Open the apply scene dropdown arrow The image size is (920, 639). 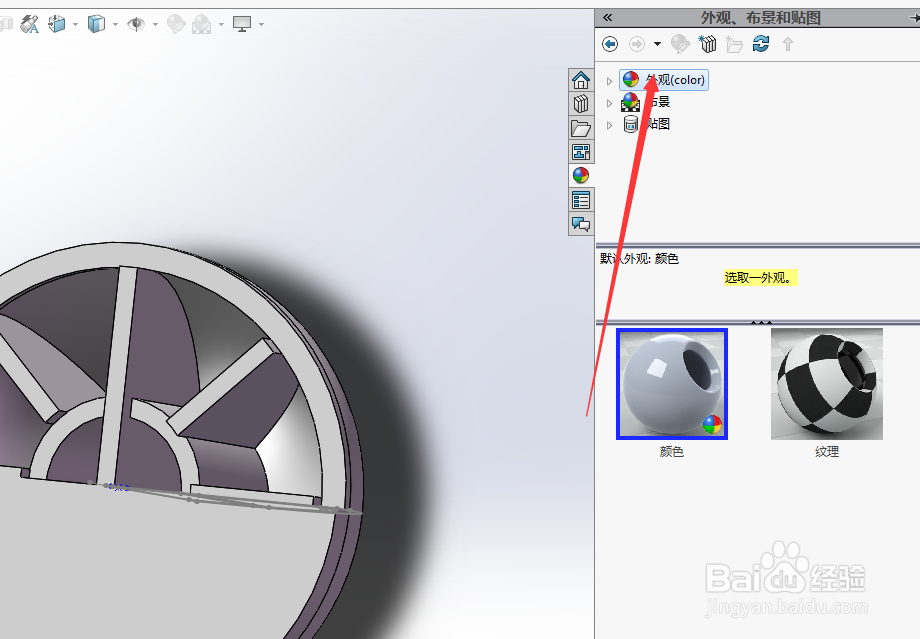coord(221,25)
